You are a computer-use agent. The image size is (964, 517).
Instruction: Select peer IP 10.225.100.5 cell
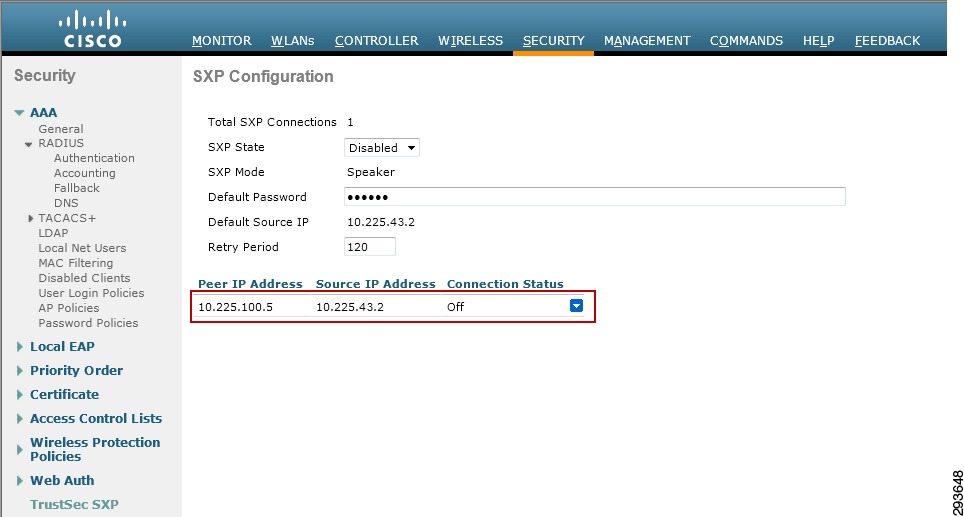pyautogui.click(x=235, y=307)
